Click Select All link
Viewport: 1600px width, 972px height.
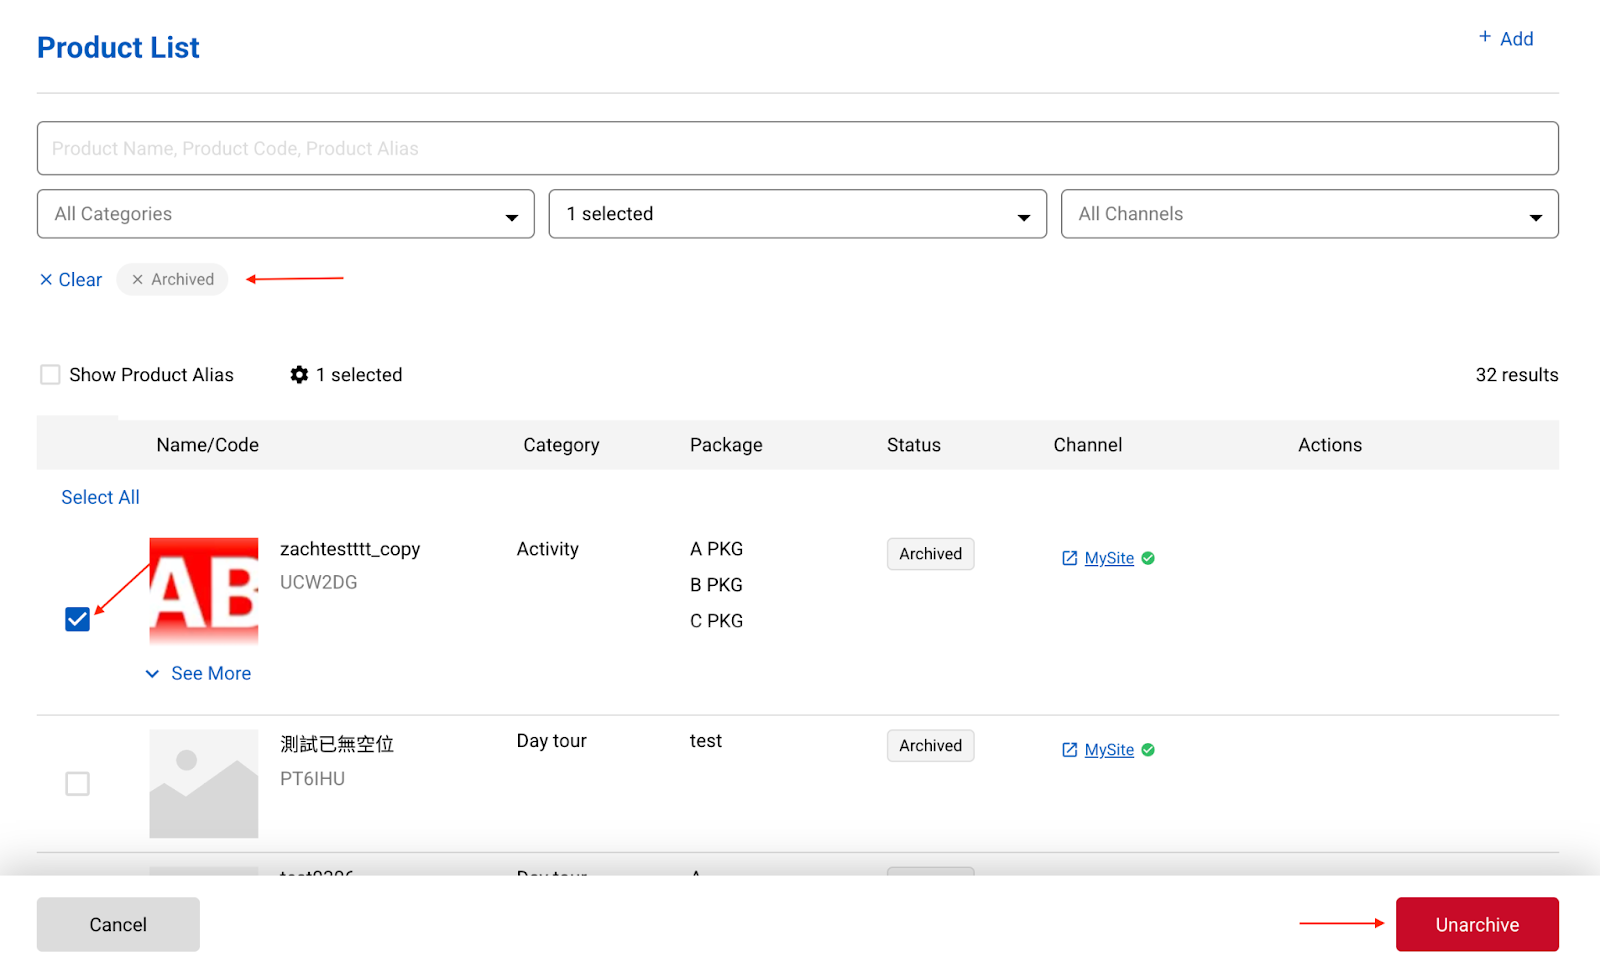[100, 497]
